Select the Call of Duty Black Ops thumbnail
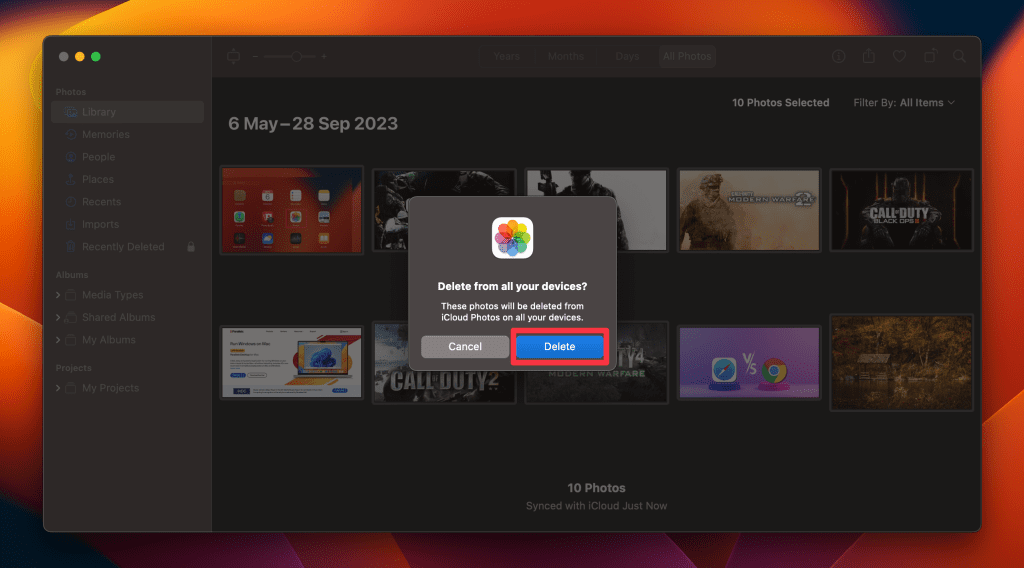This screenshot has height=568, width=1024. coord(901,210)
